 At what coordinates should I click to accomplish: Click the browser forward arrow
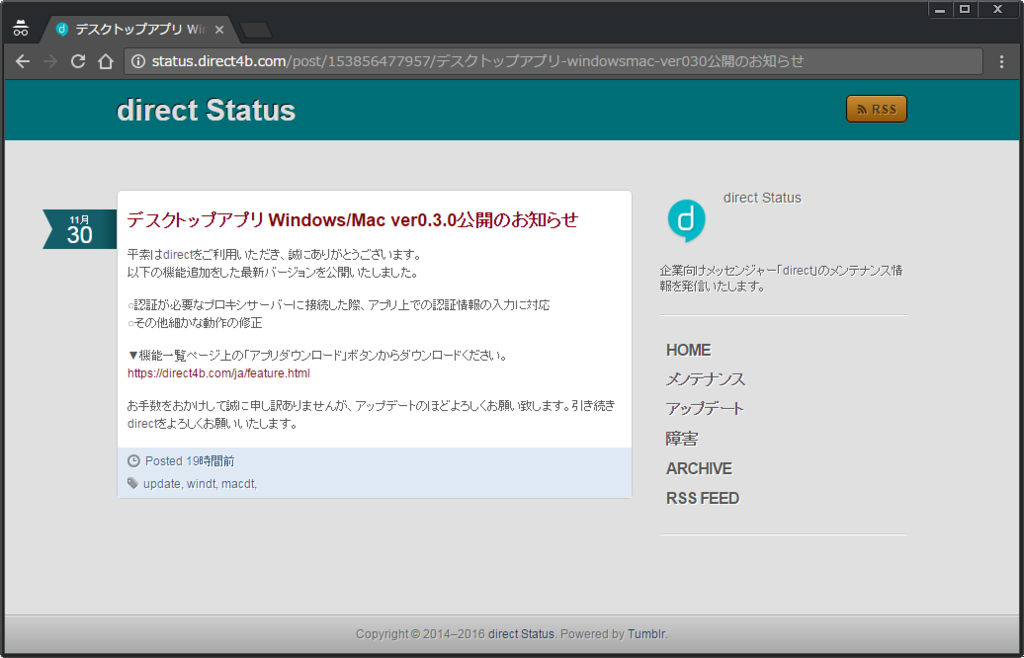[50, 61]
